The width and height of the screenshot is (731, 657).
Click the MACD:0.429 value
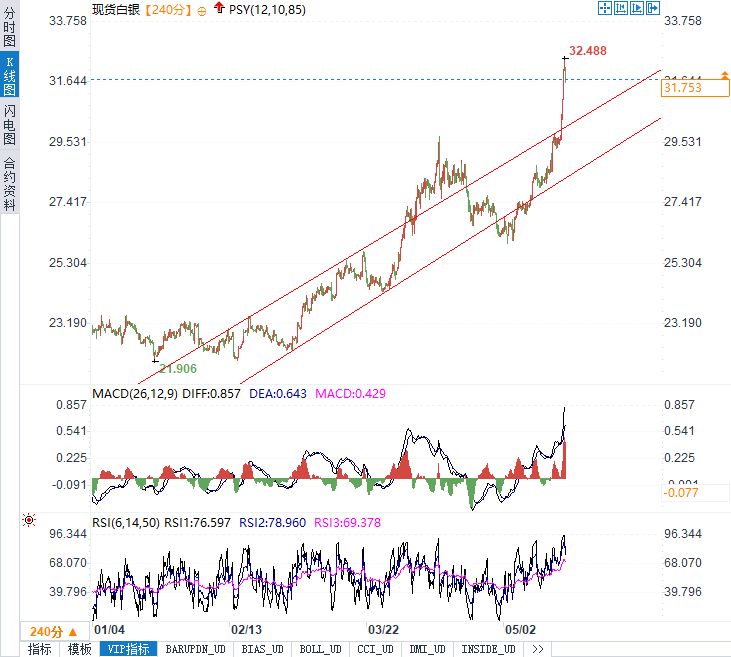pos(351,394)
